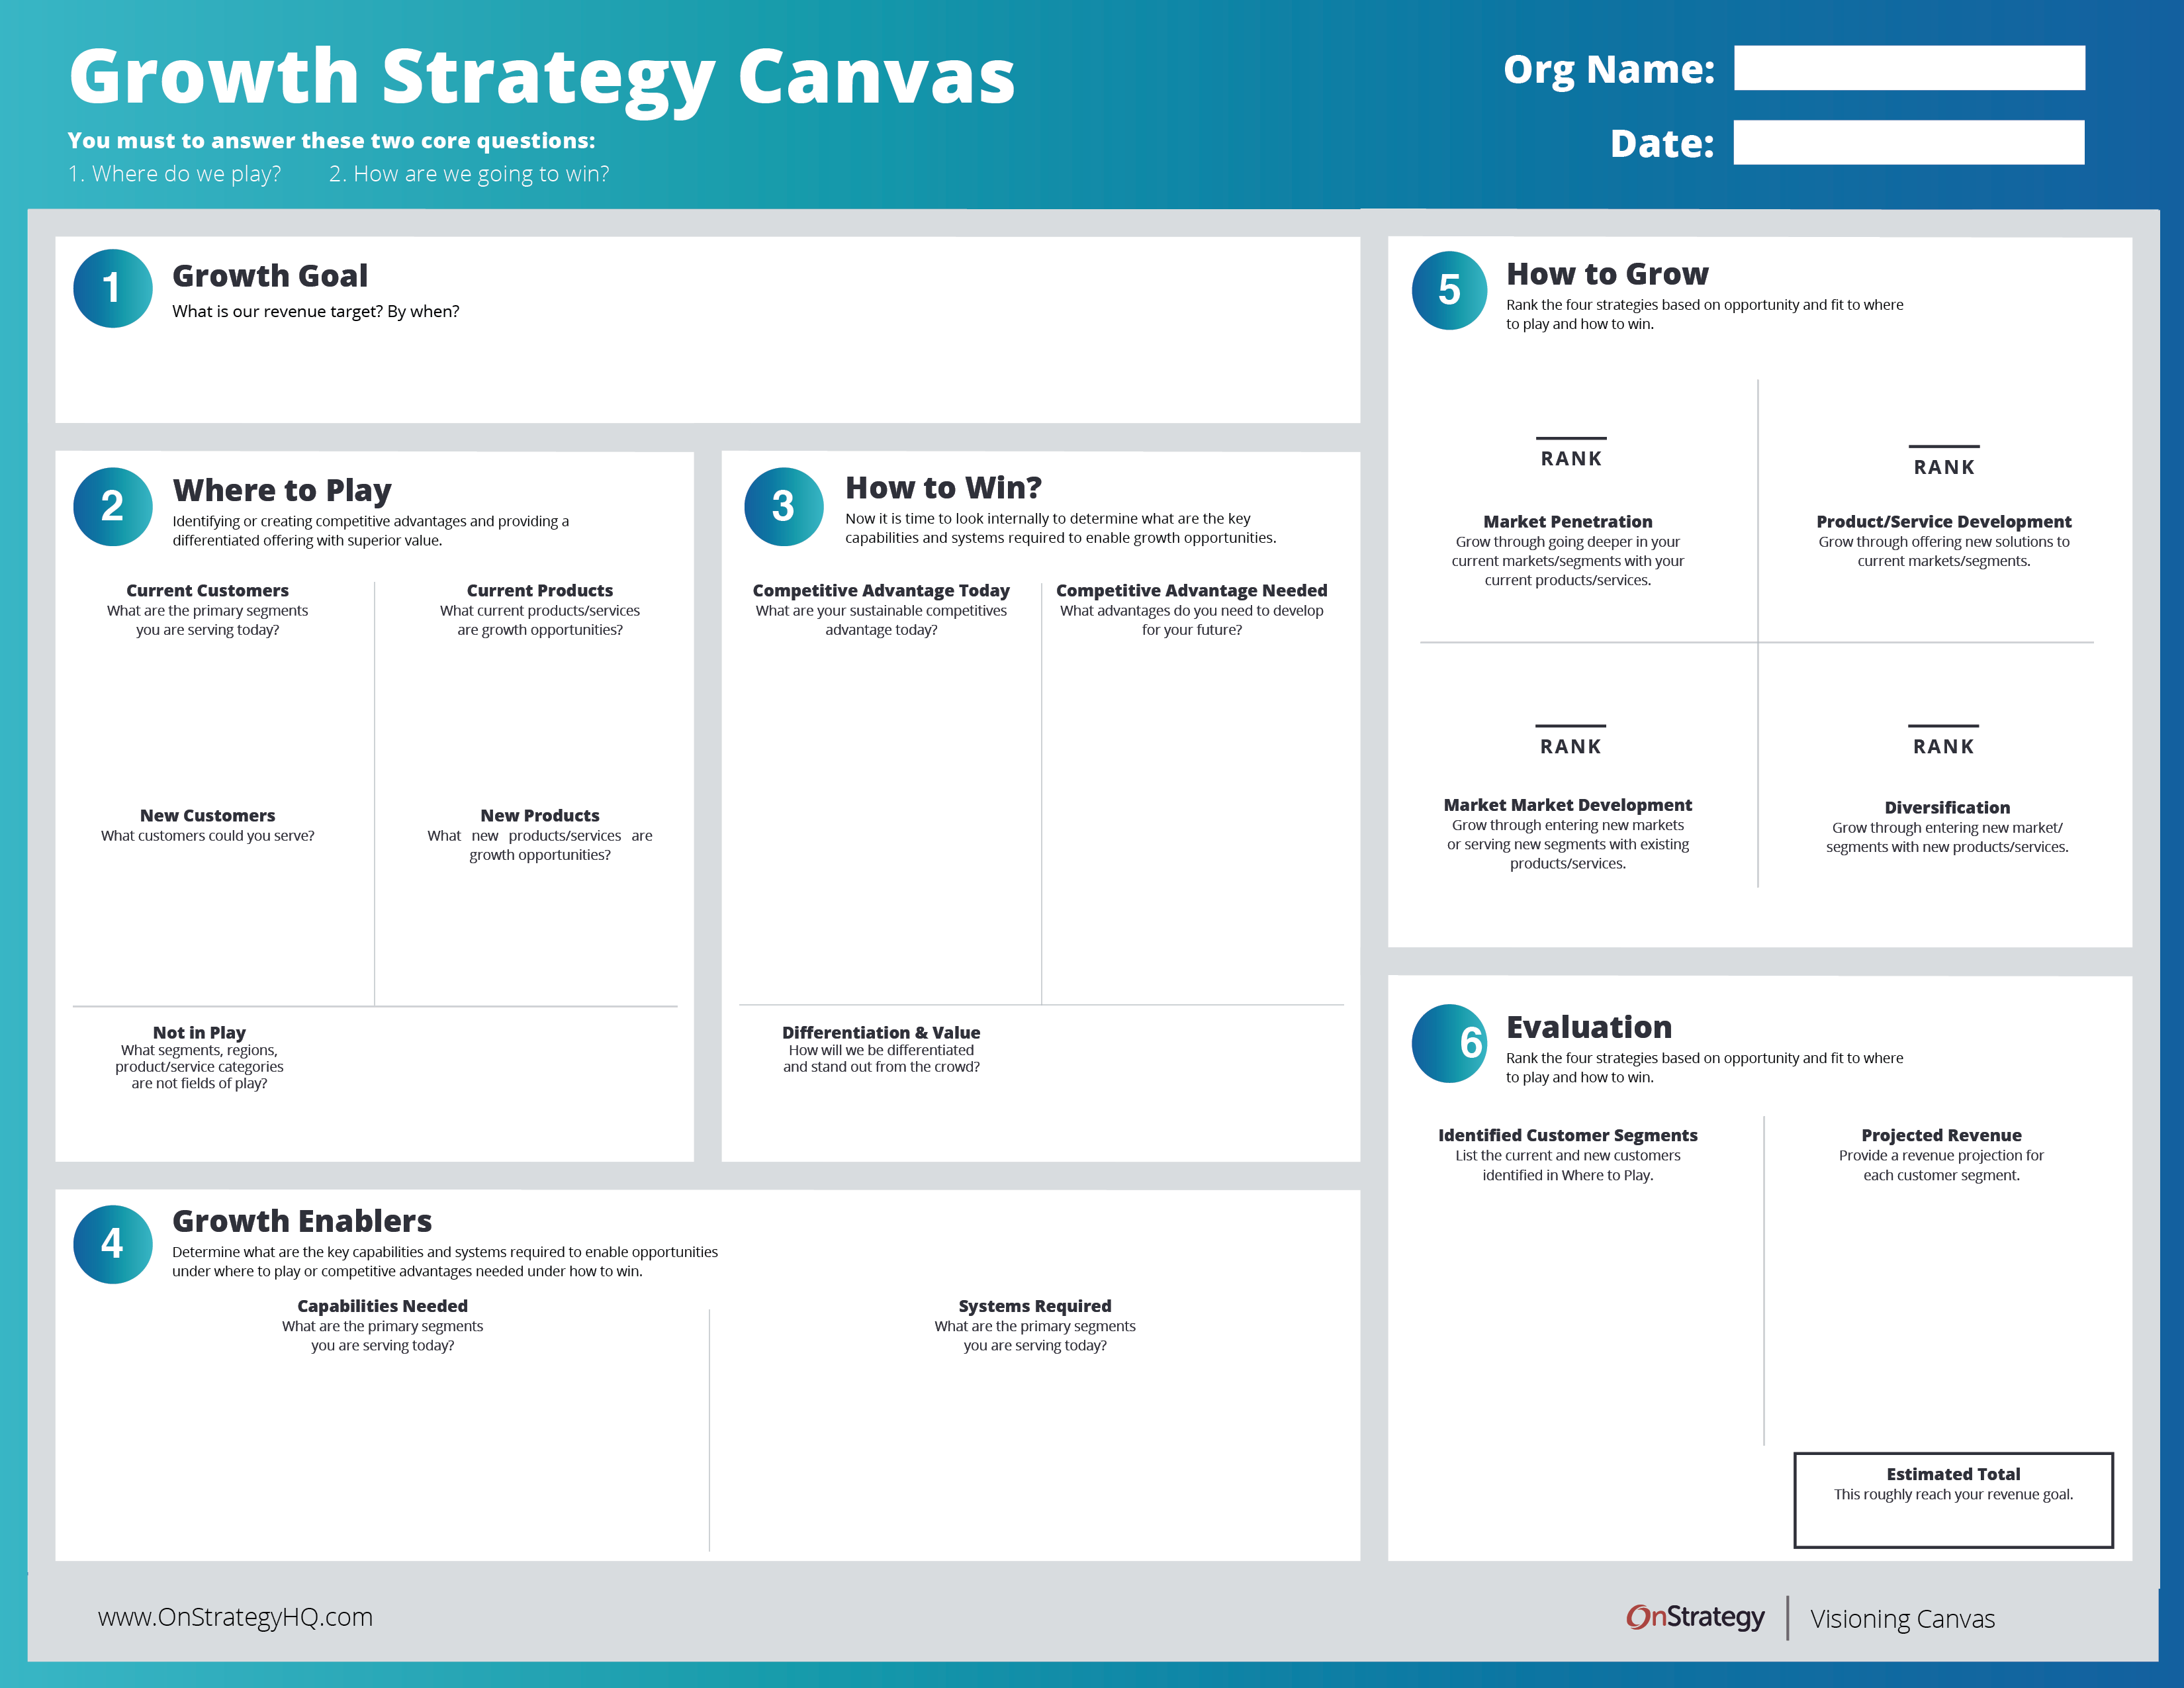Click the Org Name input field
This screenshot has height=1688, width=2184.
pyautogui.click(x=1909, y=68)
